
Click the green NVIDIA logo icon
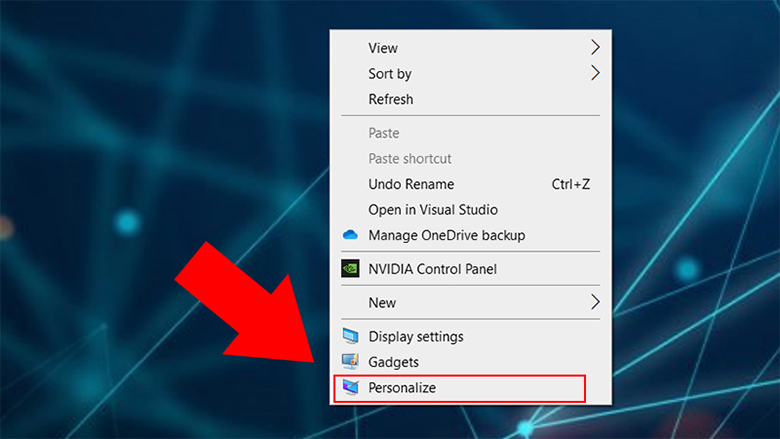tap(350, 268)
